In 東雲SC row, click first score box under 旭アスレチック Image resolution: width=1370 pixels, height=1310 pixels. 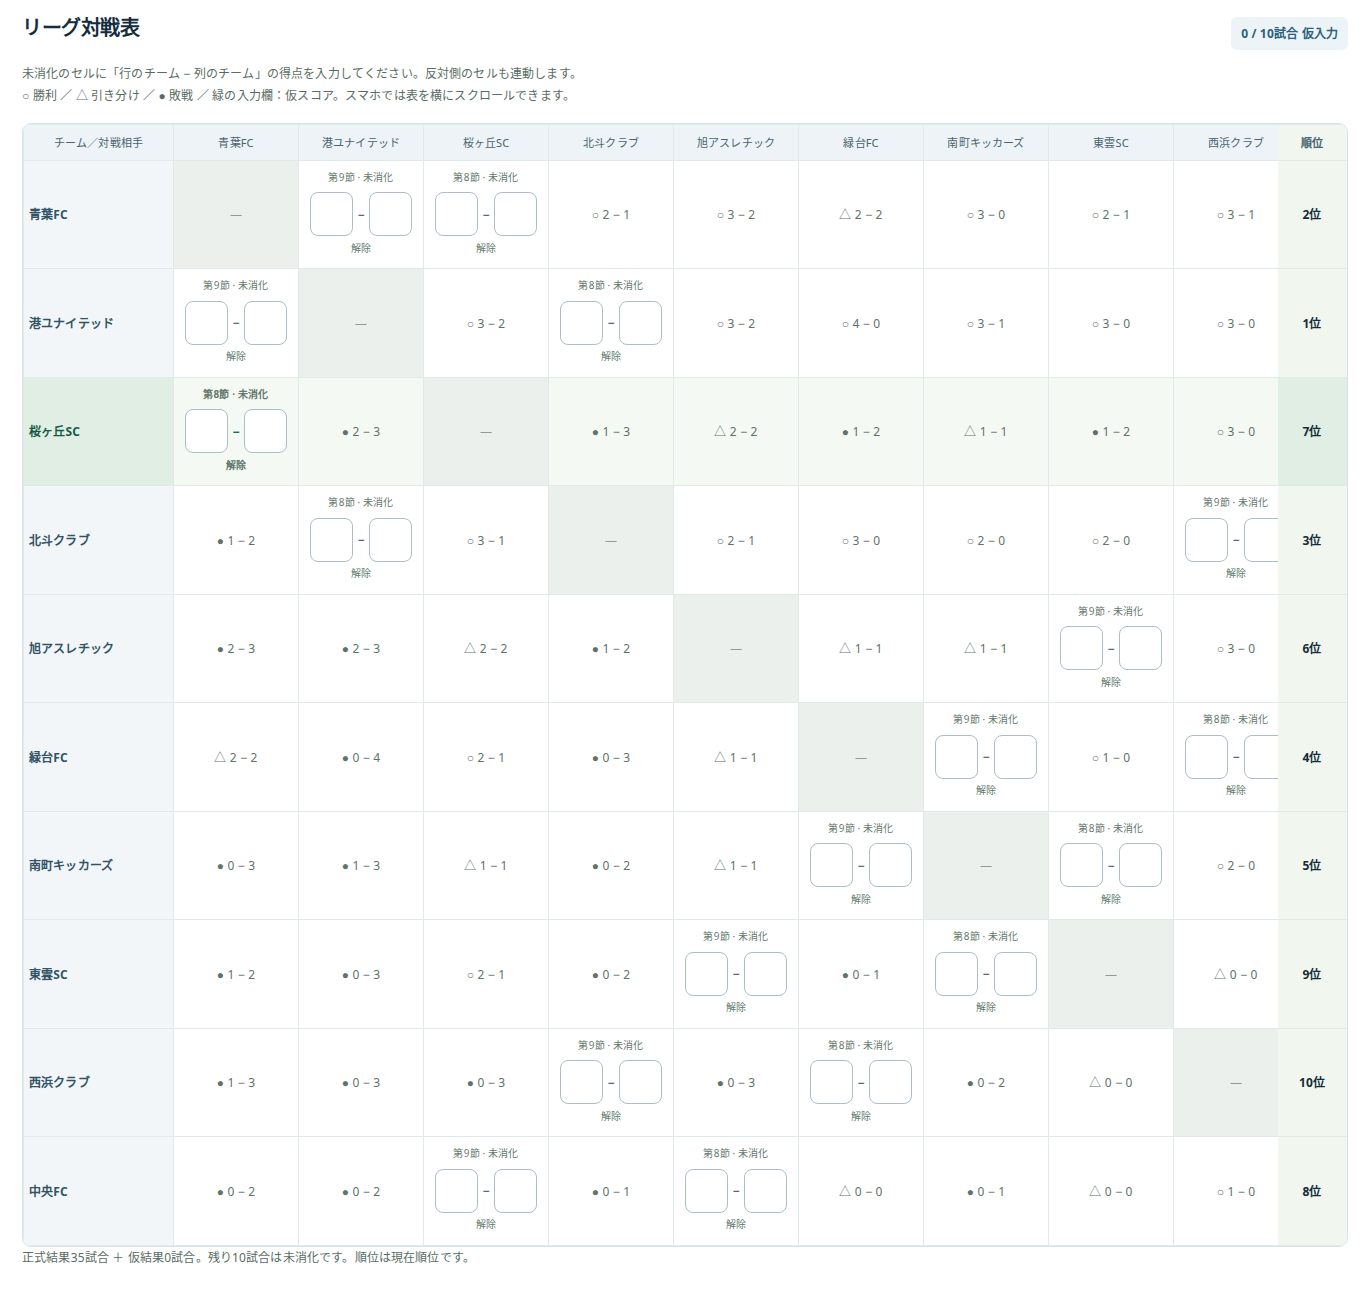[x=706, y=974]
